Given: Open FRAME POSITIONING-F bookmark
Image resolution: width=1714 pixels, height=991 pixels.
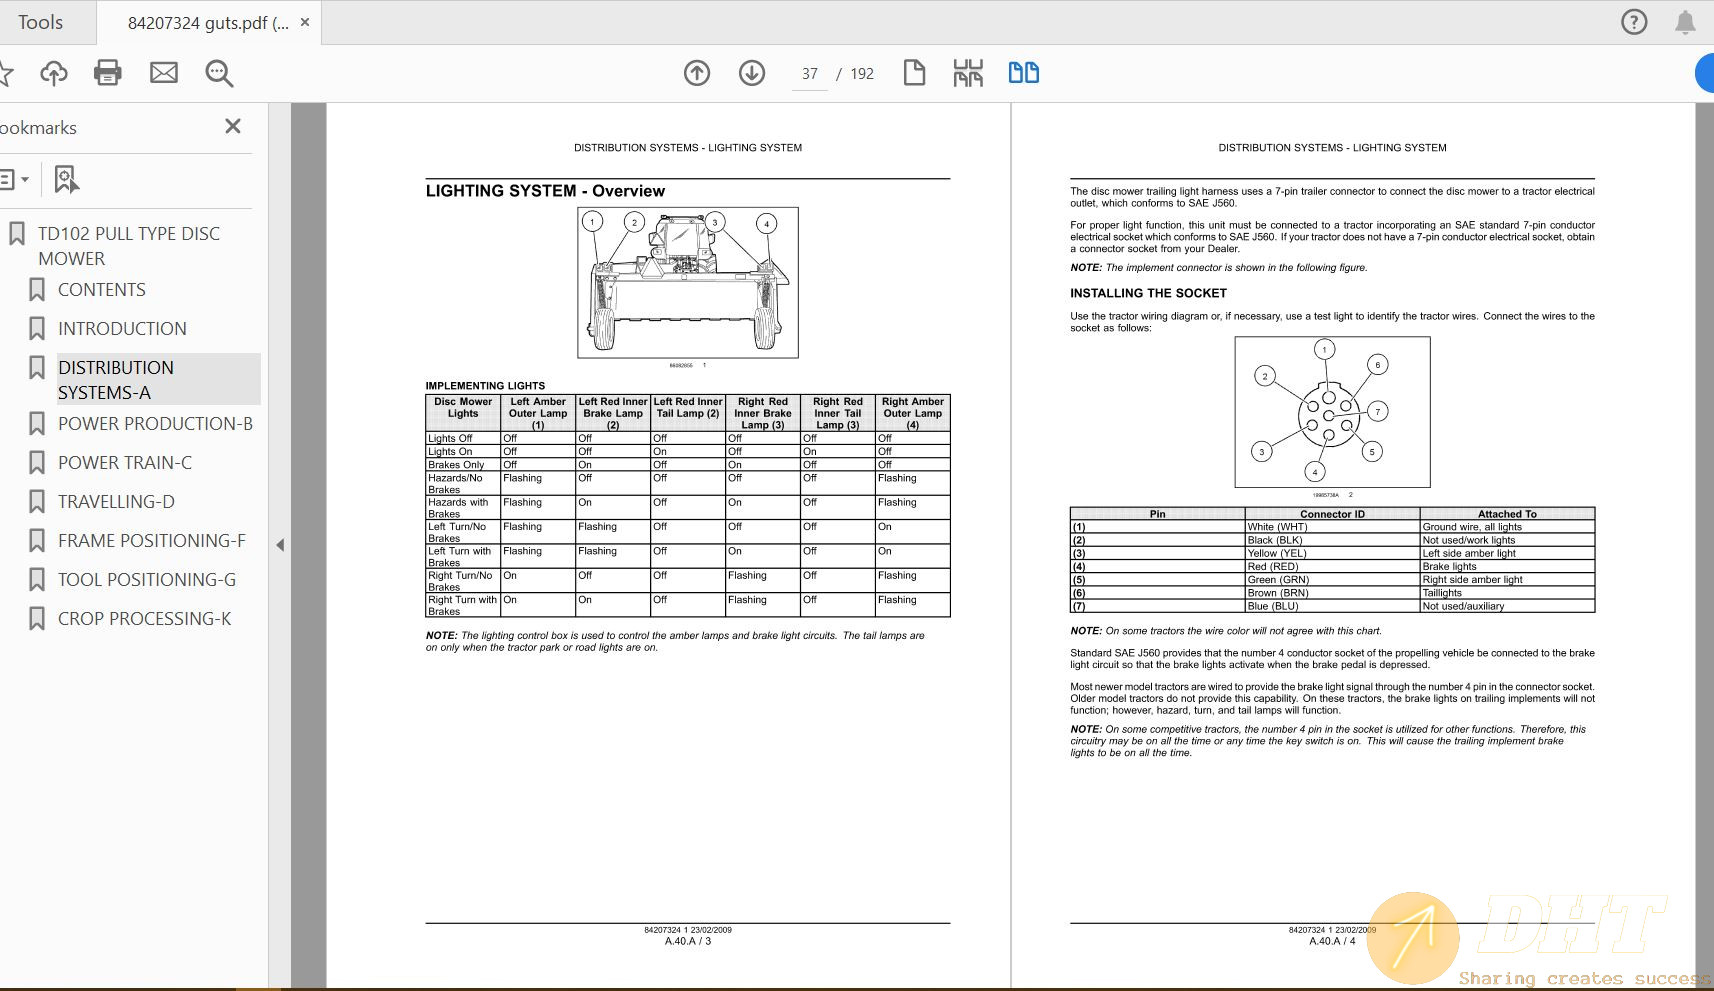Looking at the screenshot, I should click(x=151, y=541).
